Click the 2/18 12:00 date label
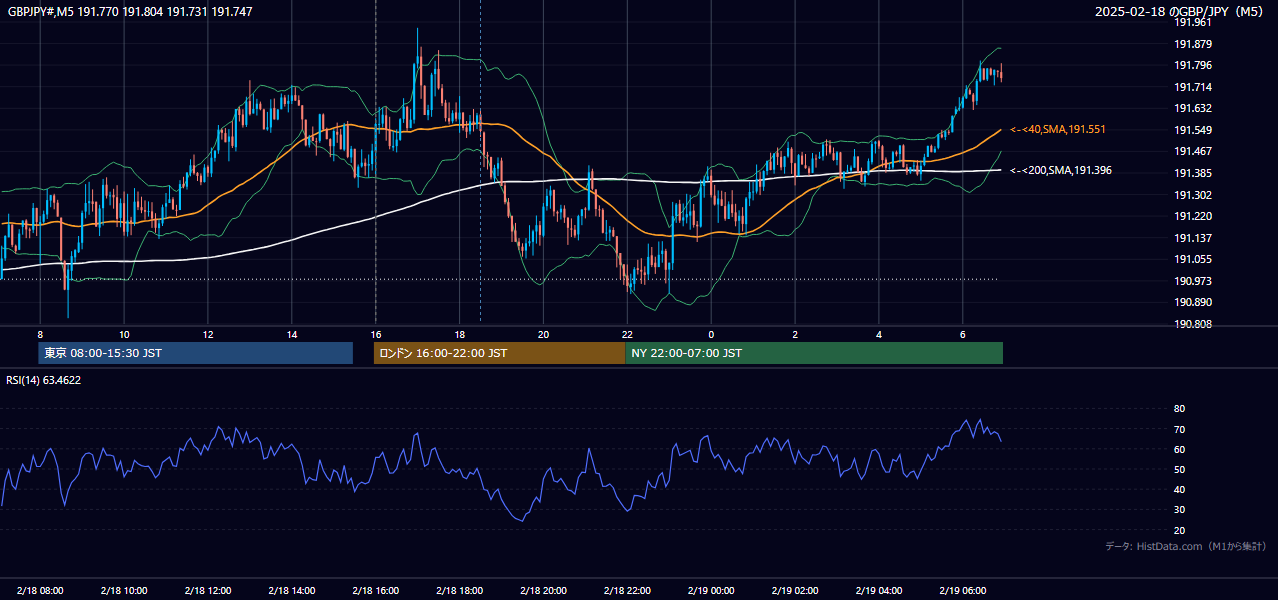 click(208, 591)
